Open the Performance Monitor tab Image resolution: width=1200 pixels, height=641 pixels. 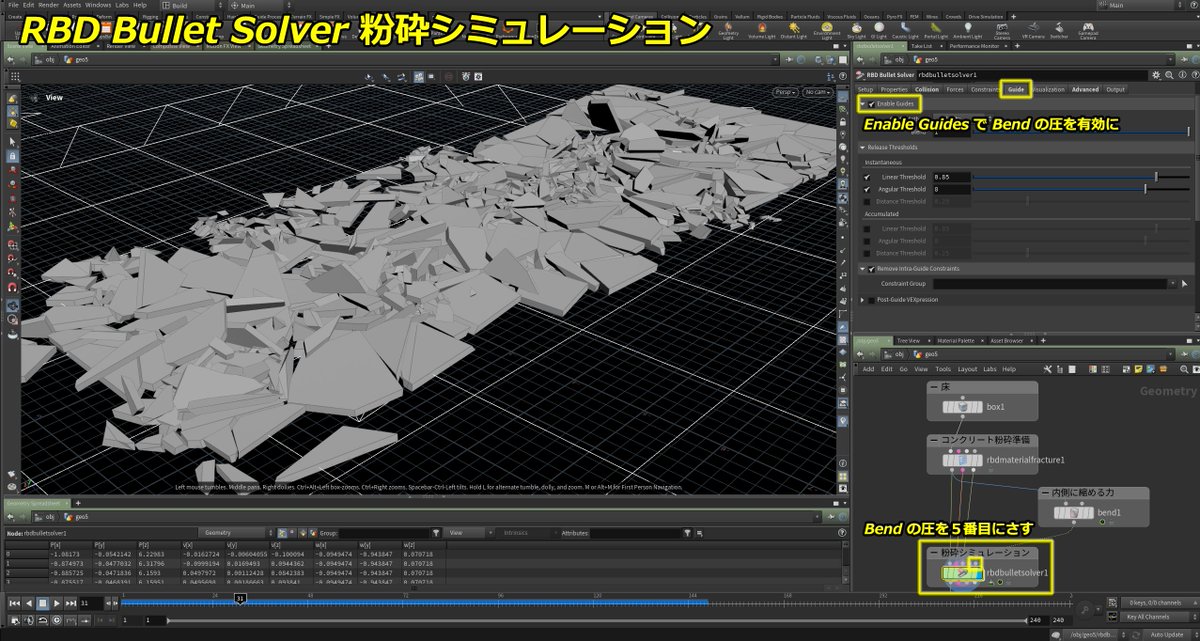(974, 46)
